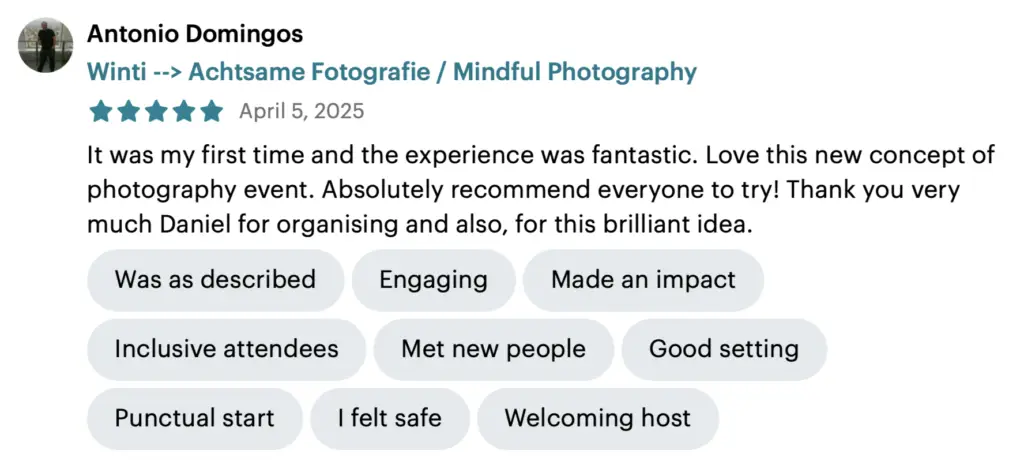Click the first rating star
Screen dimensions: 1024x472
click(x=101, y=111)
